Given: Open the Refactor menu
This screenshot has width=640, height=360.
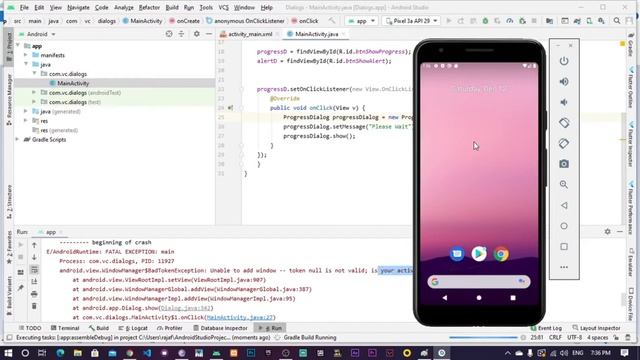Looking at the screenshot, I should point(149,7).
